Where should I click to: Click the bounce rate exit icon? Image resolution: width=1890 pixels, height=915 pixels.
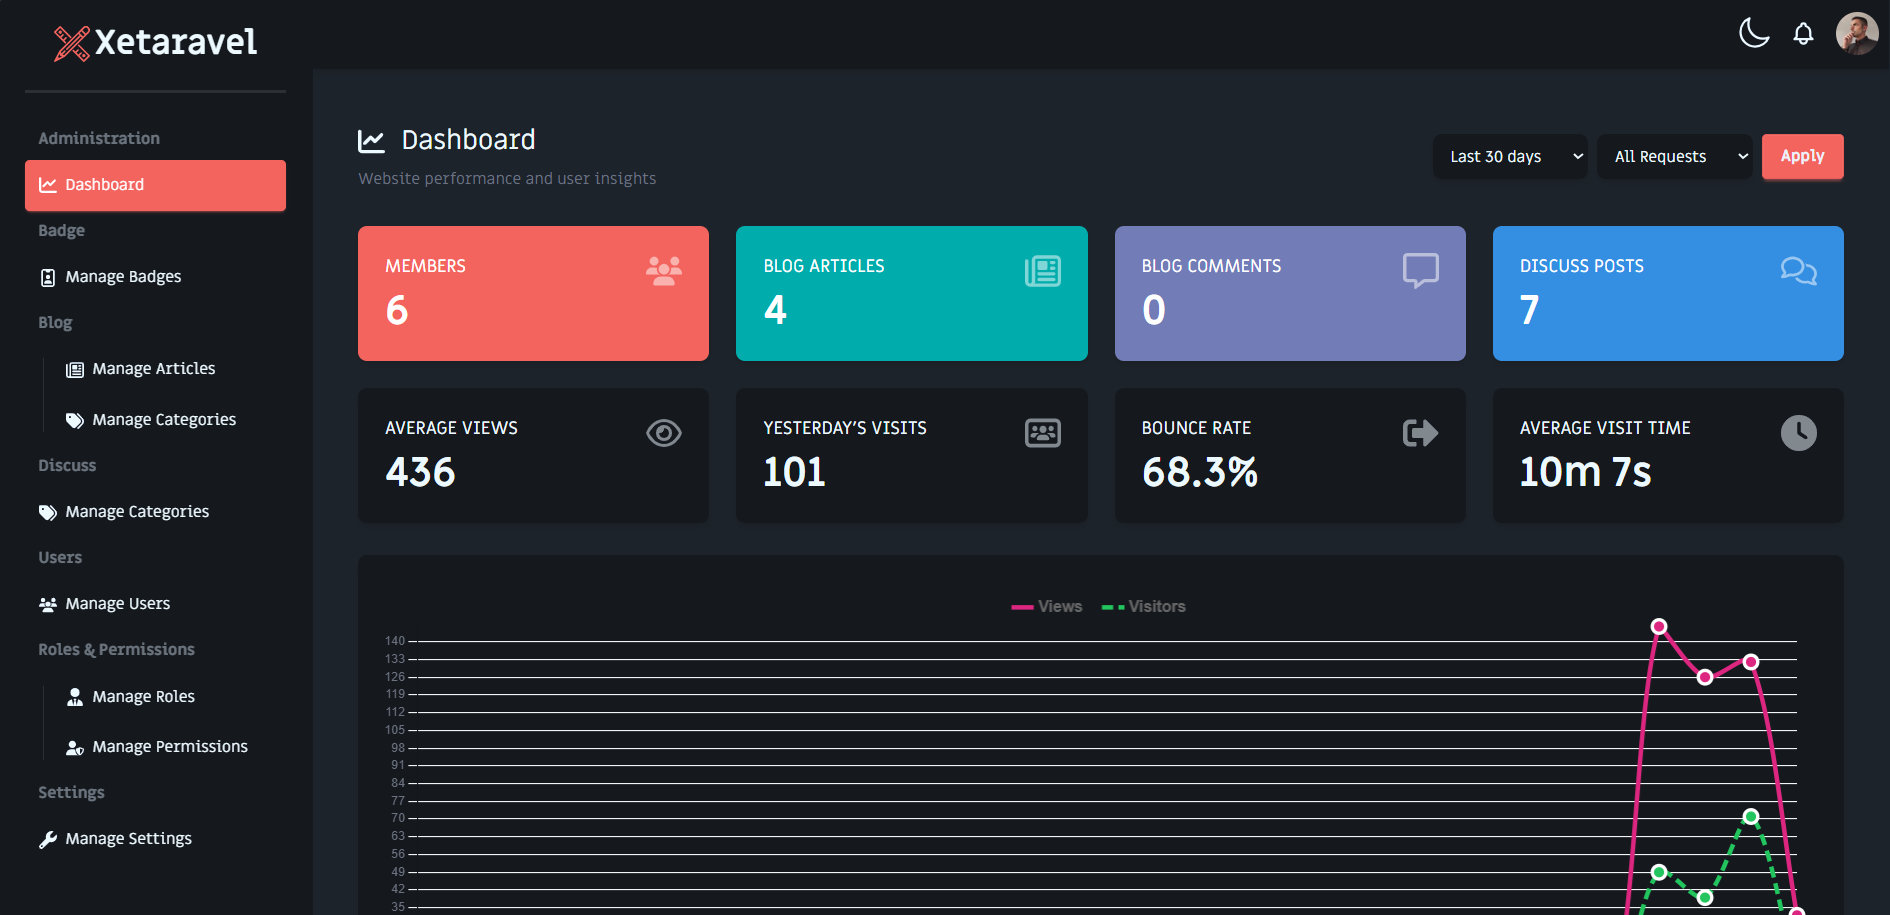[1420, 432]
